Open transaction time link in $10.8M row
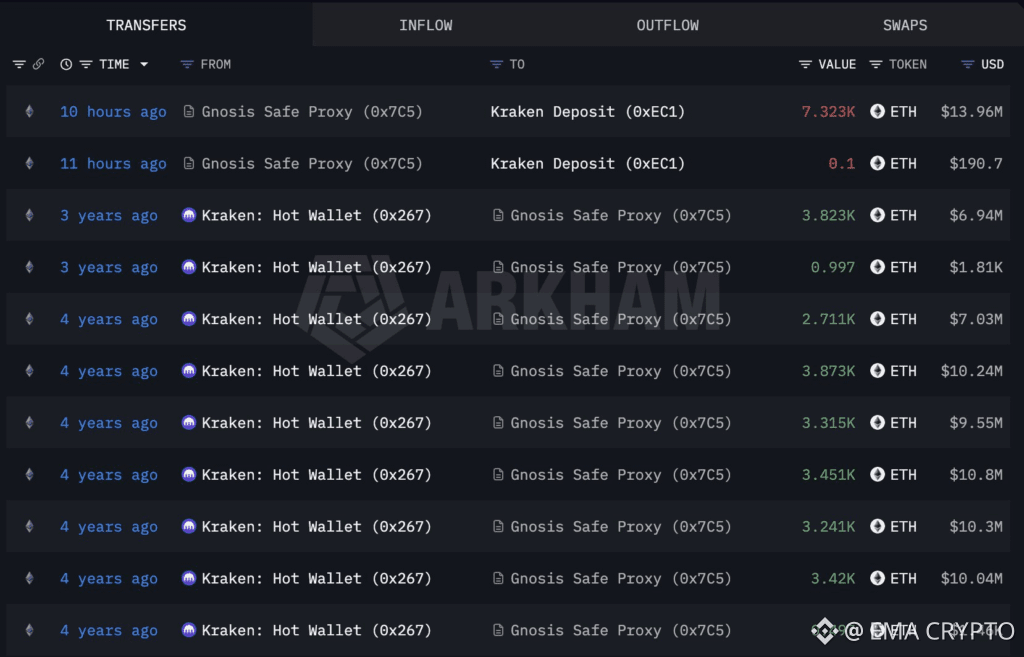This screenshot has height=657, width=1024. [108, 475]
